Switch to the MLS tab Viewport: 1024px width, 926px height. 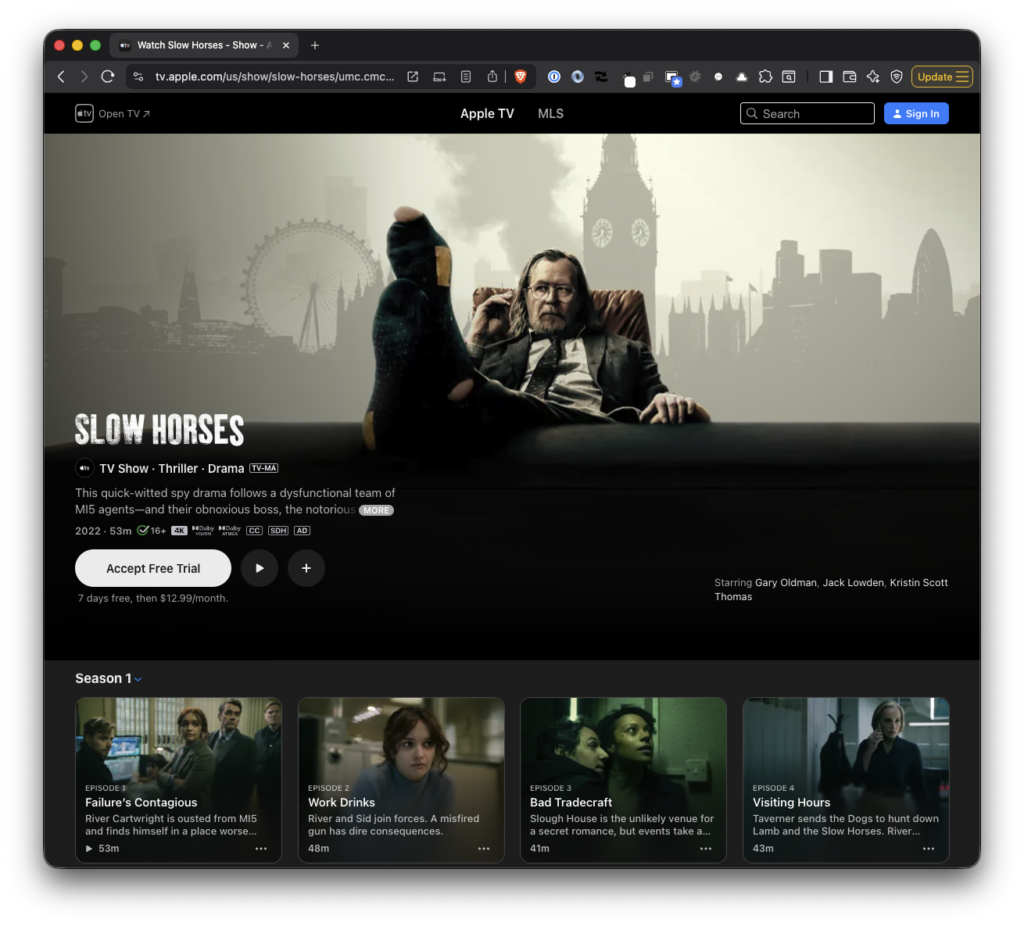tap(551, 114)
